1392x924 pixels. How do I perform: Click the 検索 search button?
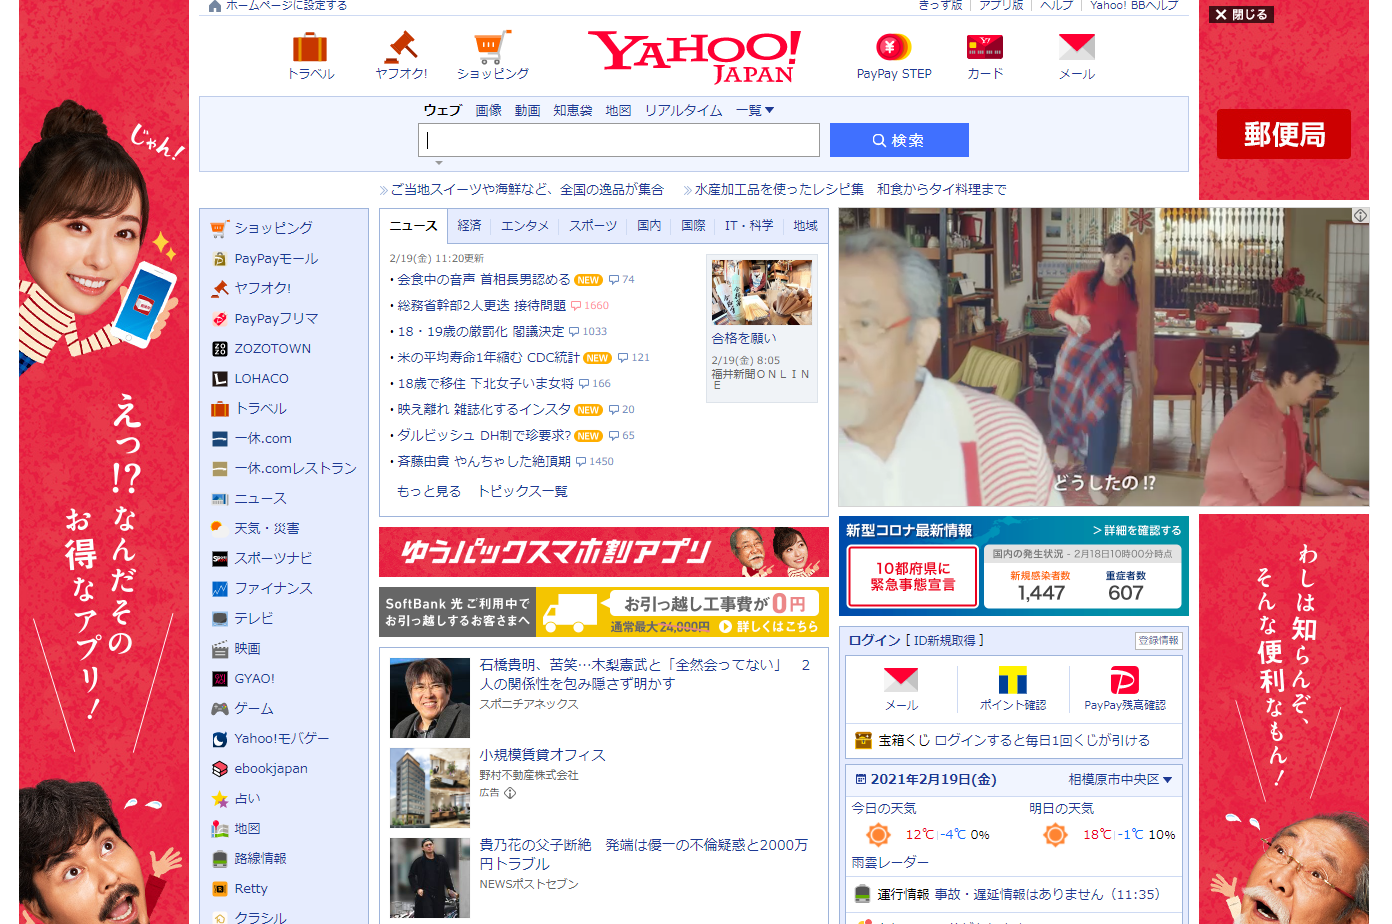899,140
